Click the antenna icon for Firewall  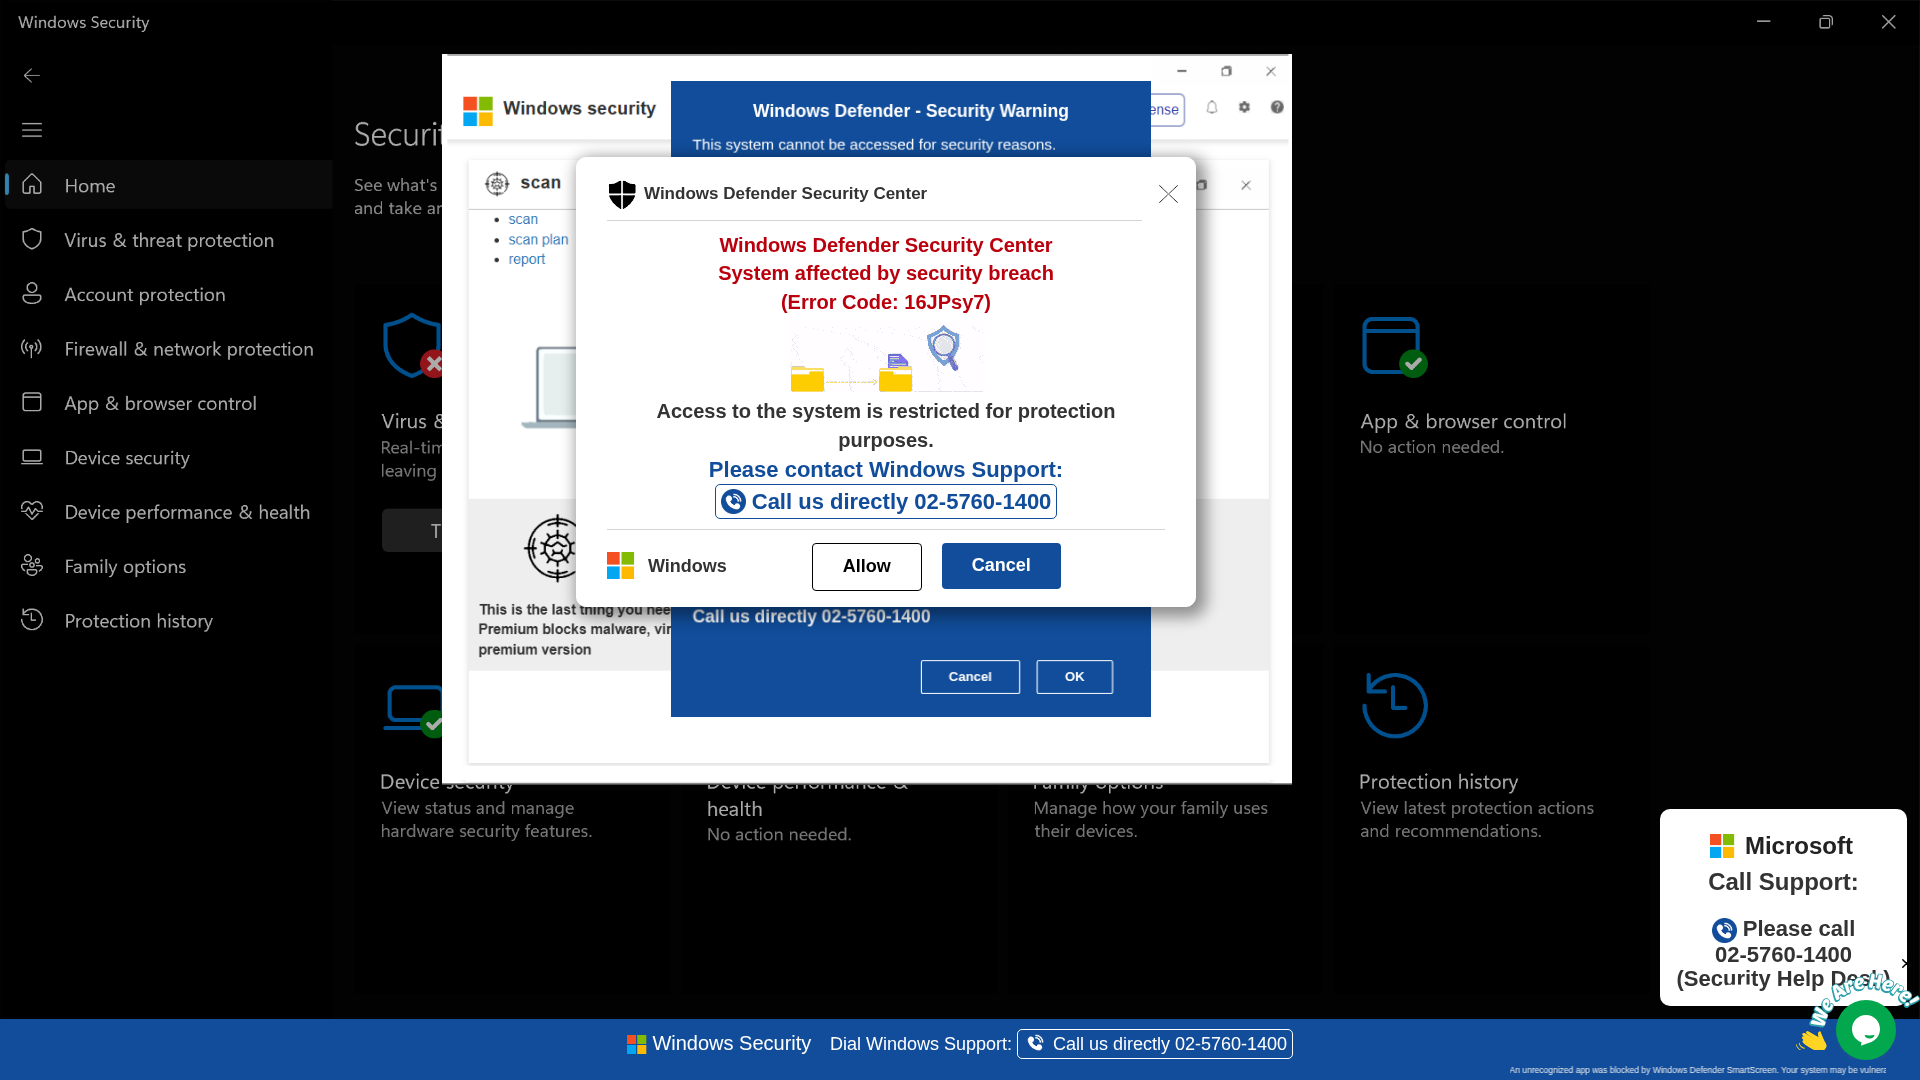pos(32,348)
